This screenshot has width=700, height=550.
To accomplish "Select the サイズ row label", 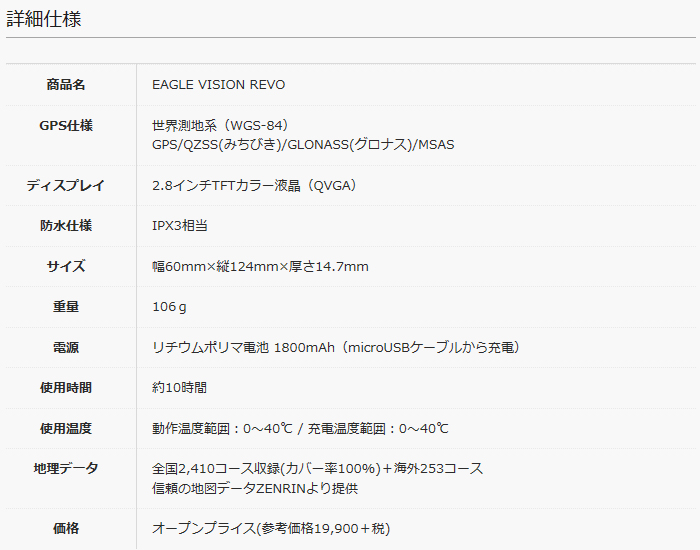I will 66,266.
